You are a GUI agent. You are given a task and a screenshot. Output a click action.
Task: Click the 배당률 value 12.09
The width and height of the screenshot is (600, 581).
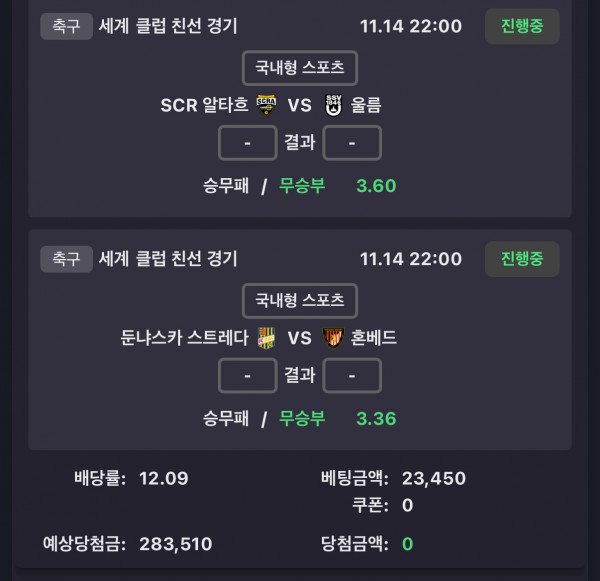coord(163,478)
